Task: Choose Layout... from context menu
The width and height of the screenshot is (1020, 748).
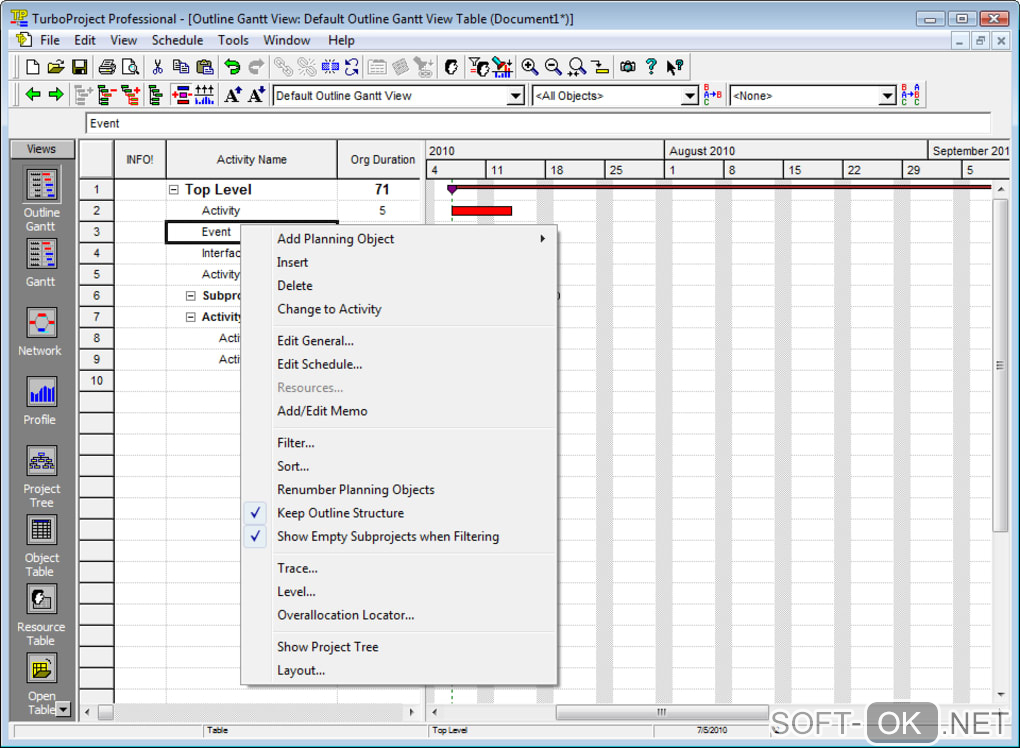Action: pyautogui.click(x=301, y=671)
